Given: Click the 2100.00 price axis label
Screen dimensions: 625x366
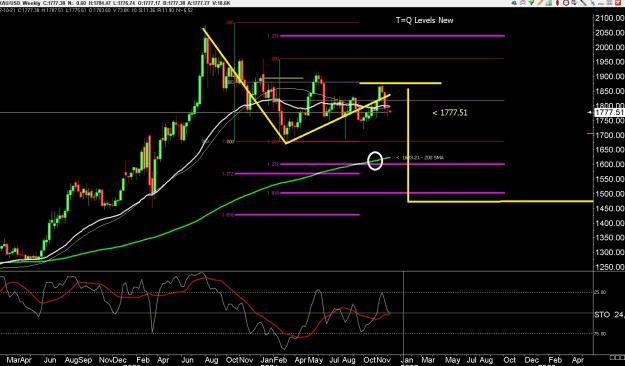Looking at the screenshot, I should point(609,18).
